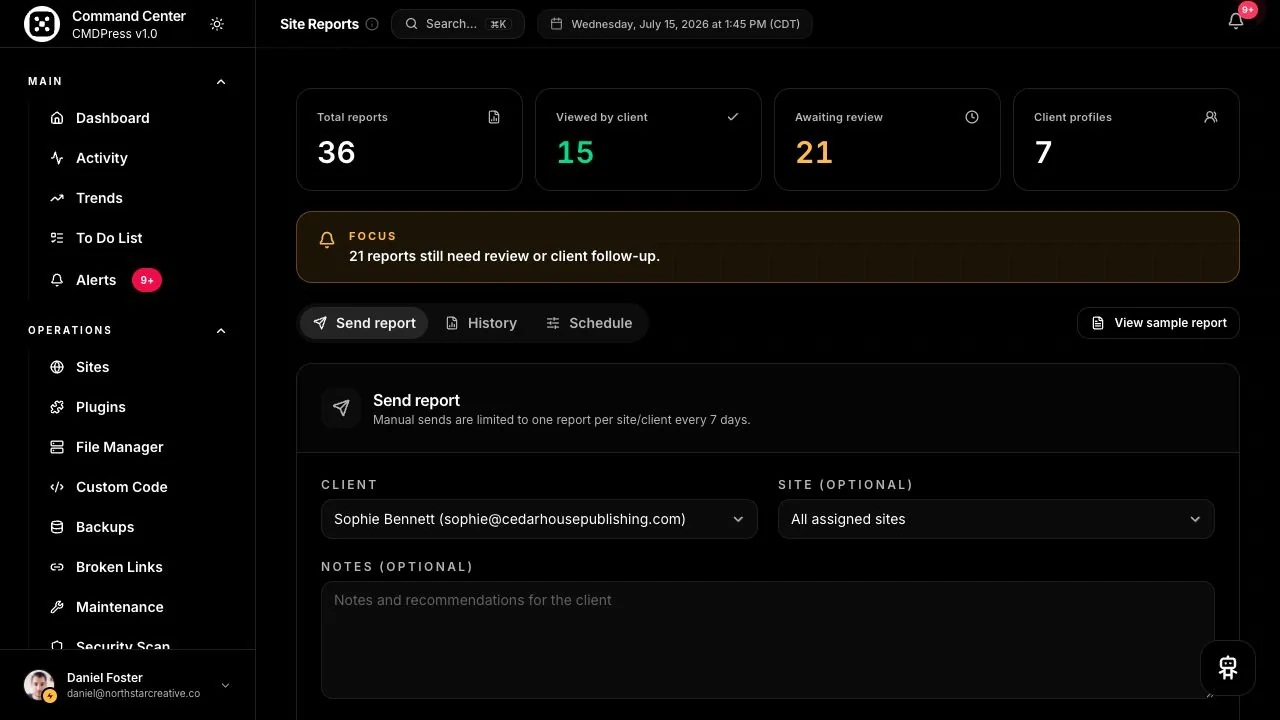Click the Total reports value 36
The image size is (1280, 720).
(336, 152)
